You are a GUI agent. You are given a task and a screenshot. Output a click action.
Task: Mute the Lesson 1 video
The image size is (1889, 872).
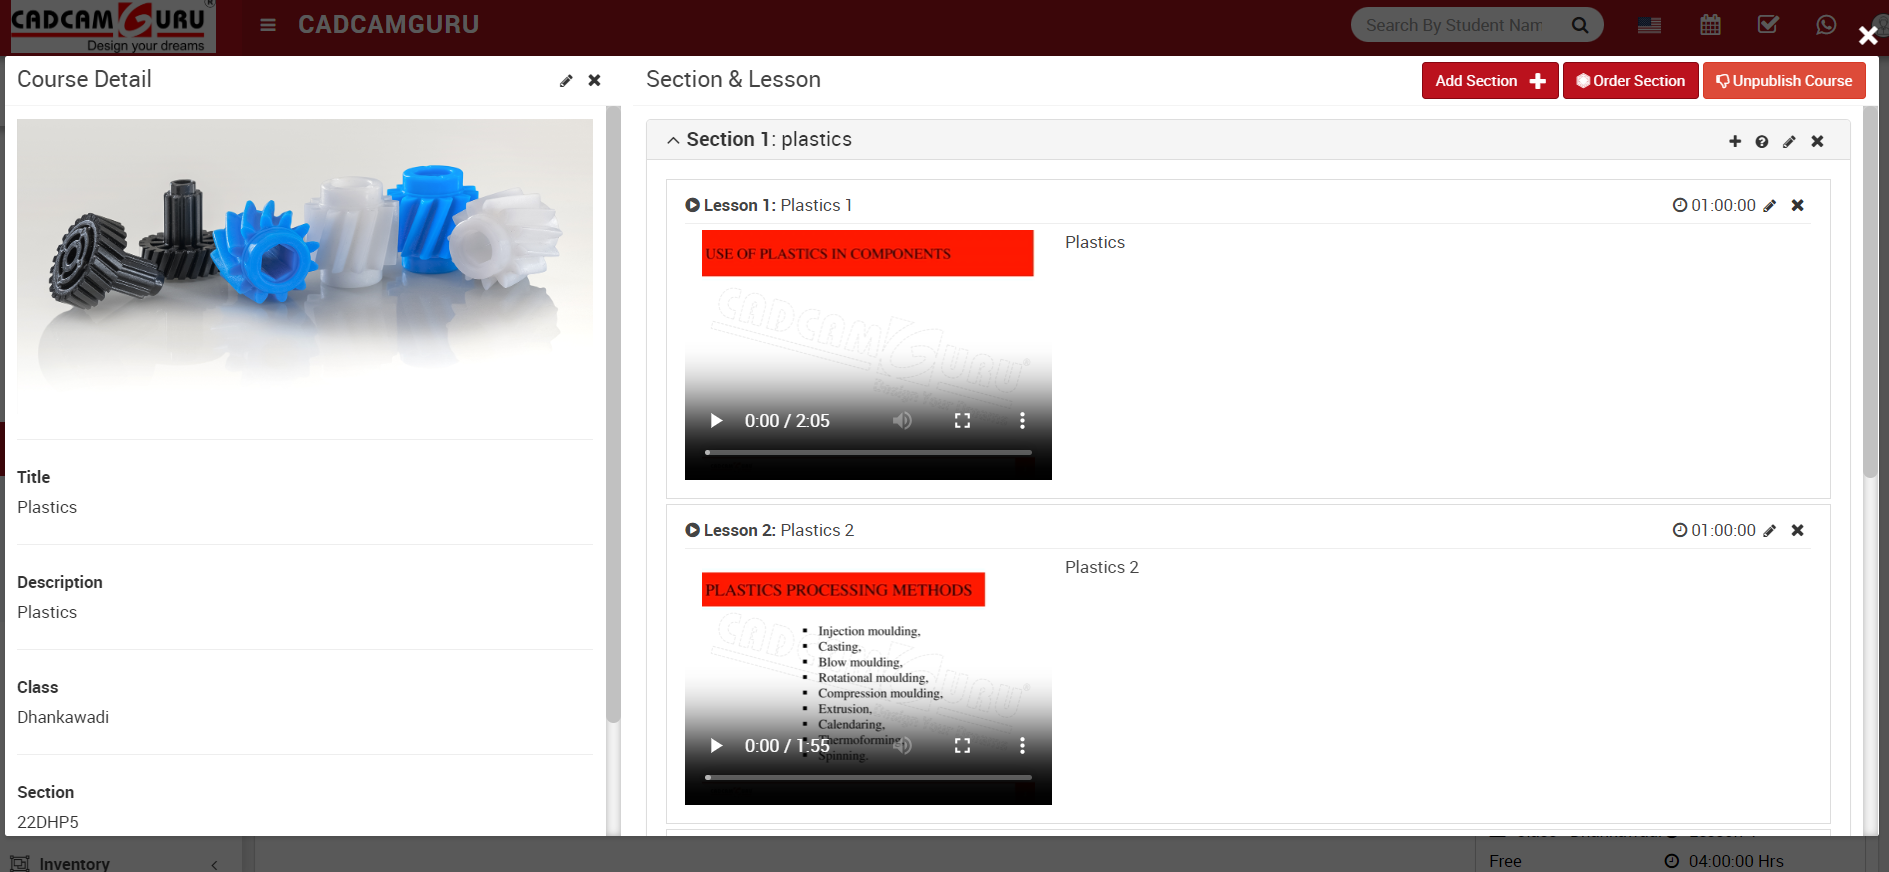tap(902, 421)
